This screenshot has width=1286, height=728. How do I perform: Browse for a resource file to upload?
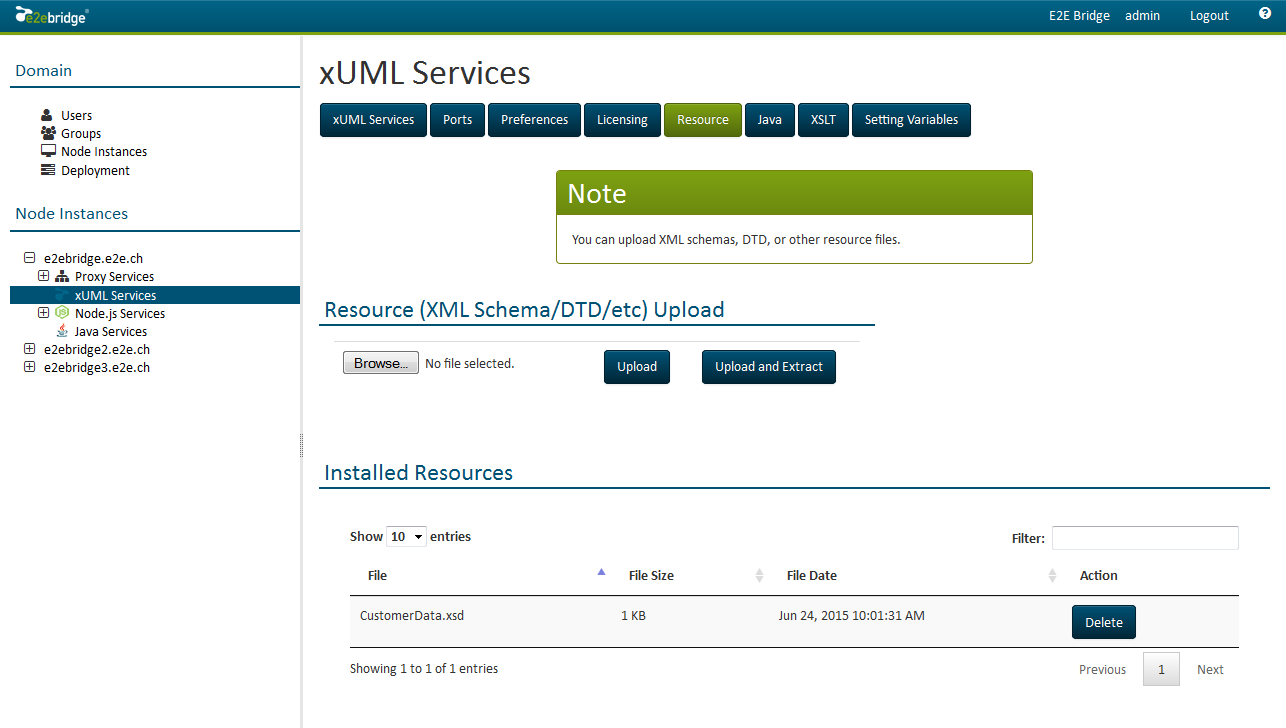pyautogui.click(x=380, y=362)
